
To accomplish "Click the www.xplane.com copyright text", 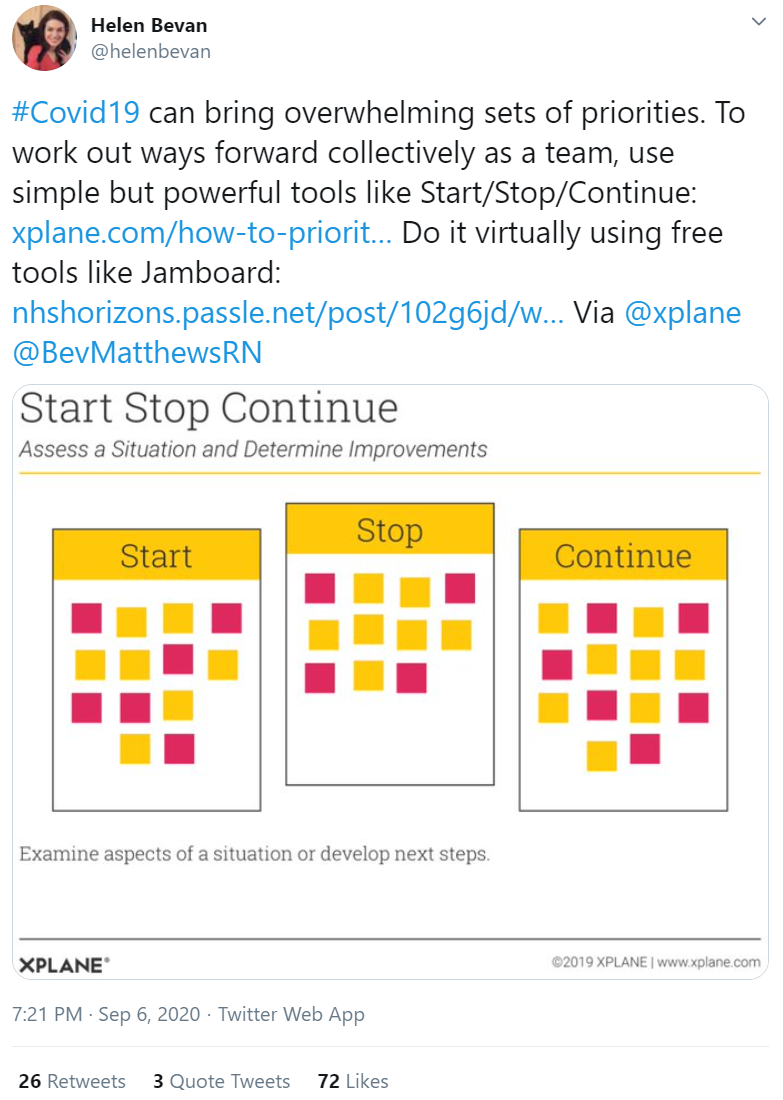I will [x=709, y=962].
